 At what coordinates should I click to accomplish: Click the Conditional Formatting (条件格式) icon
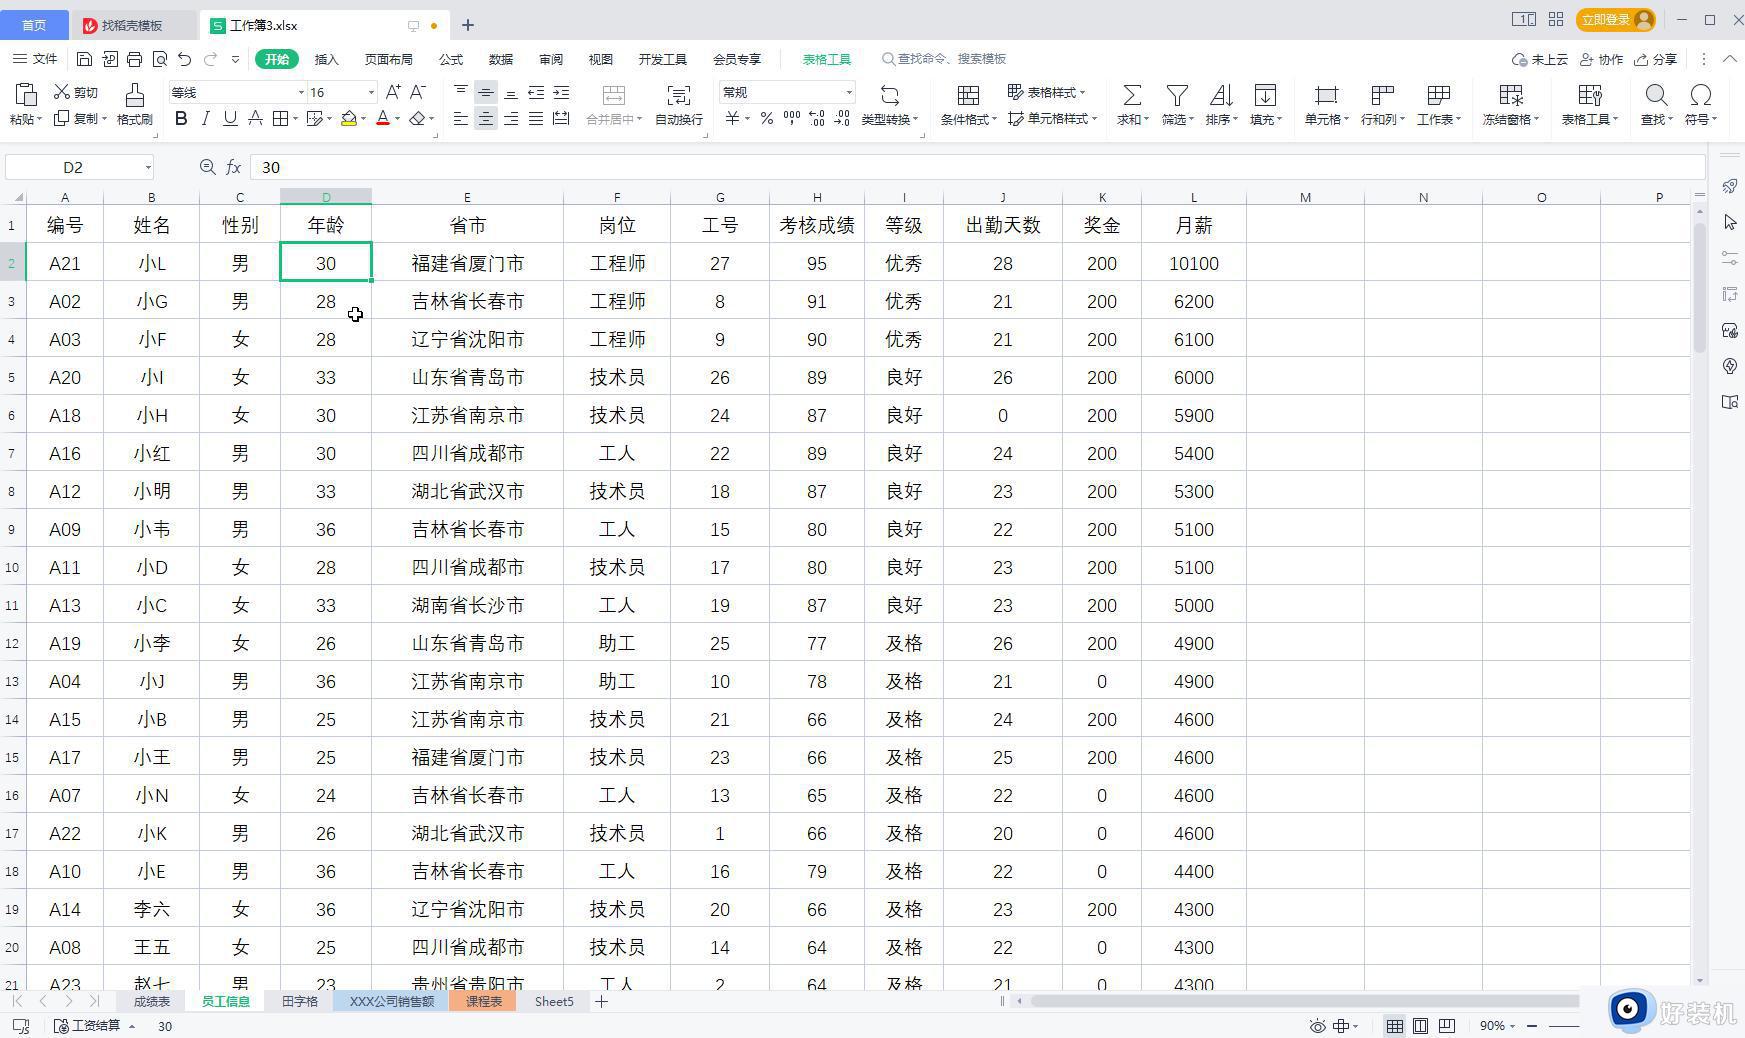pos(968,95)
